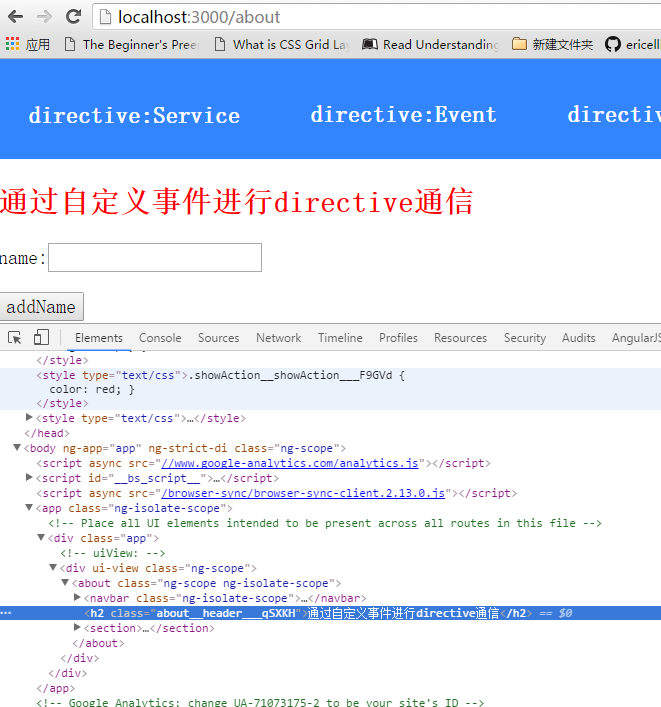
Task: Open the google-analytics analytics.js link
Action: 290,463
